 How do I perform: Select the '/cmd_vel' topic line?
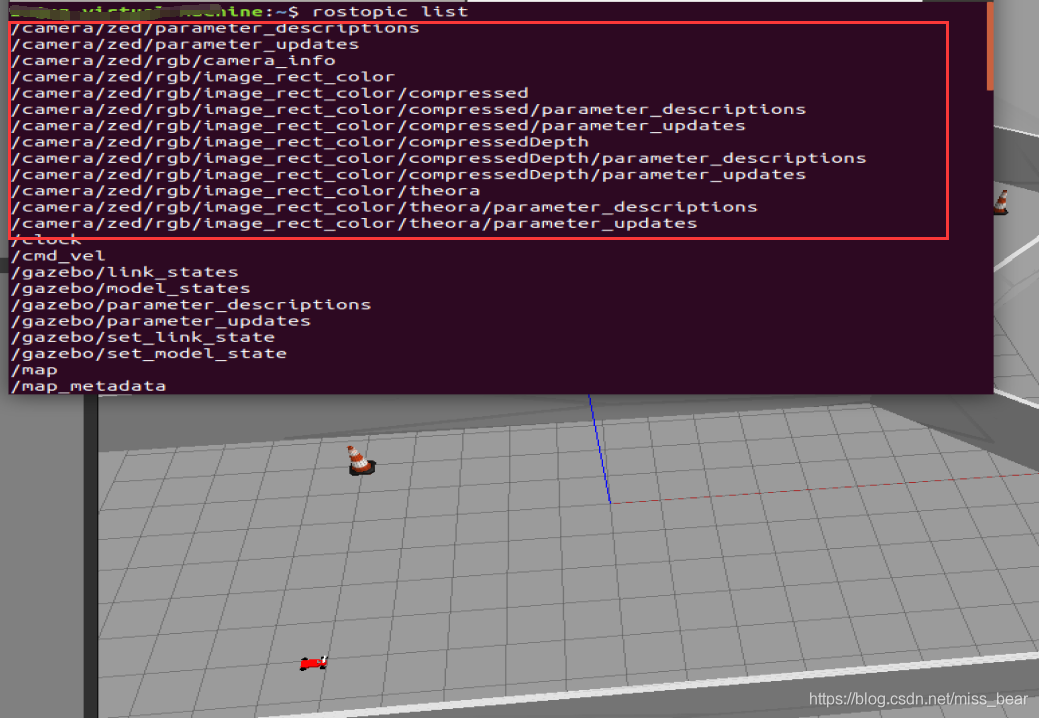coord(58,256)
